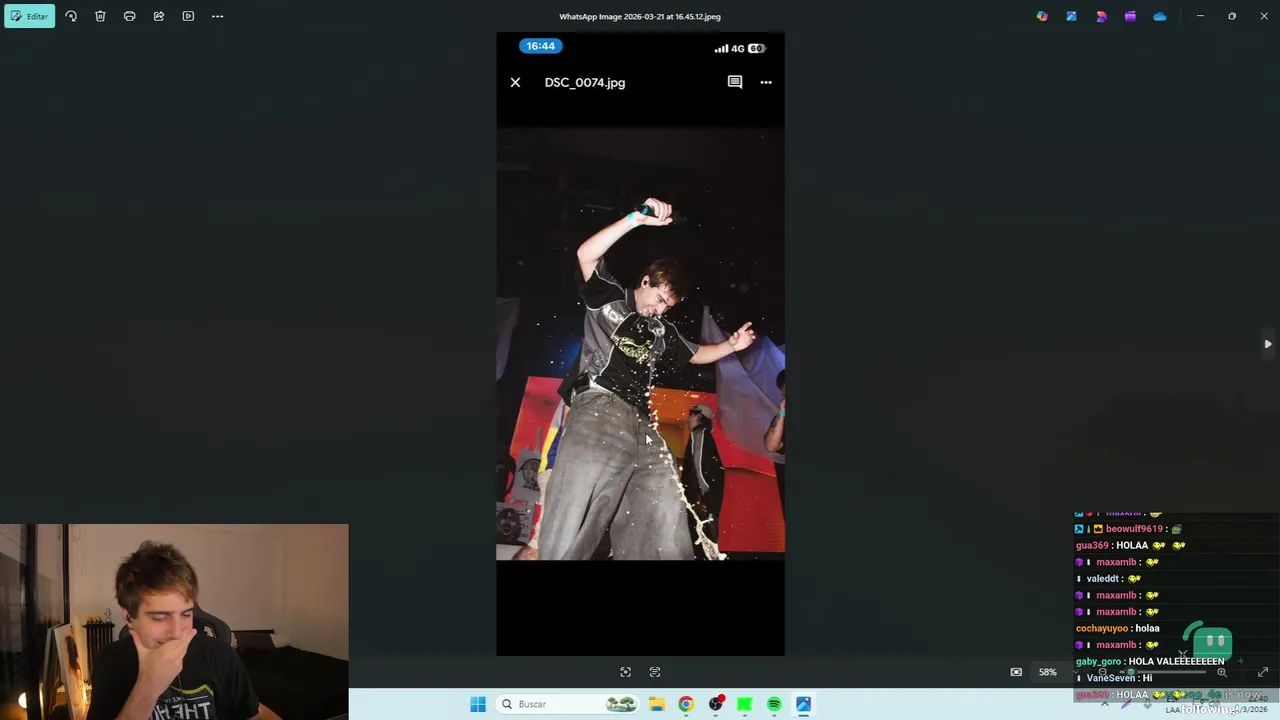Viewport: 1280px width, 720px height.
Task: Minimize the Photos window
Action: pos(1200,16)
